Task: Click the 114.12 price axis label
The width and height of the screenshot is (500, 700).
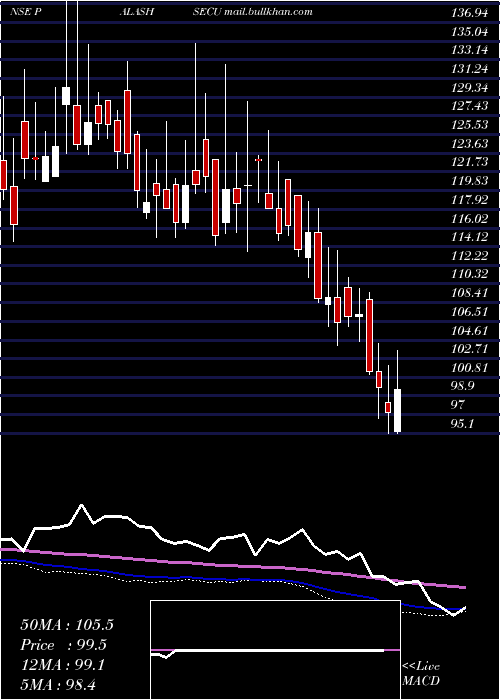Action: click(x=469, y=237)
